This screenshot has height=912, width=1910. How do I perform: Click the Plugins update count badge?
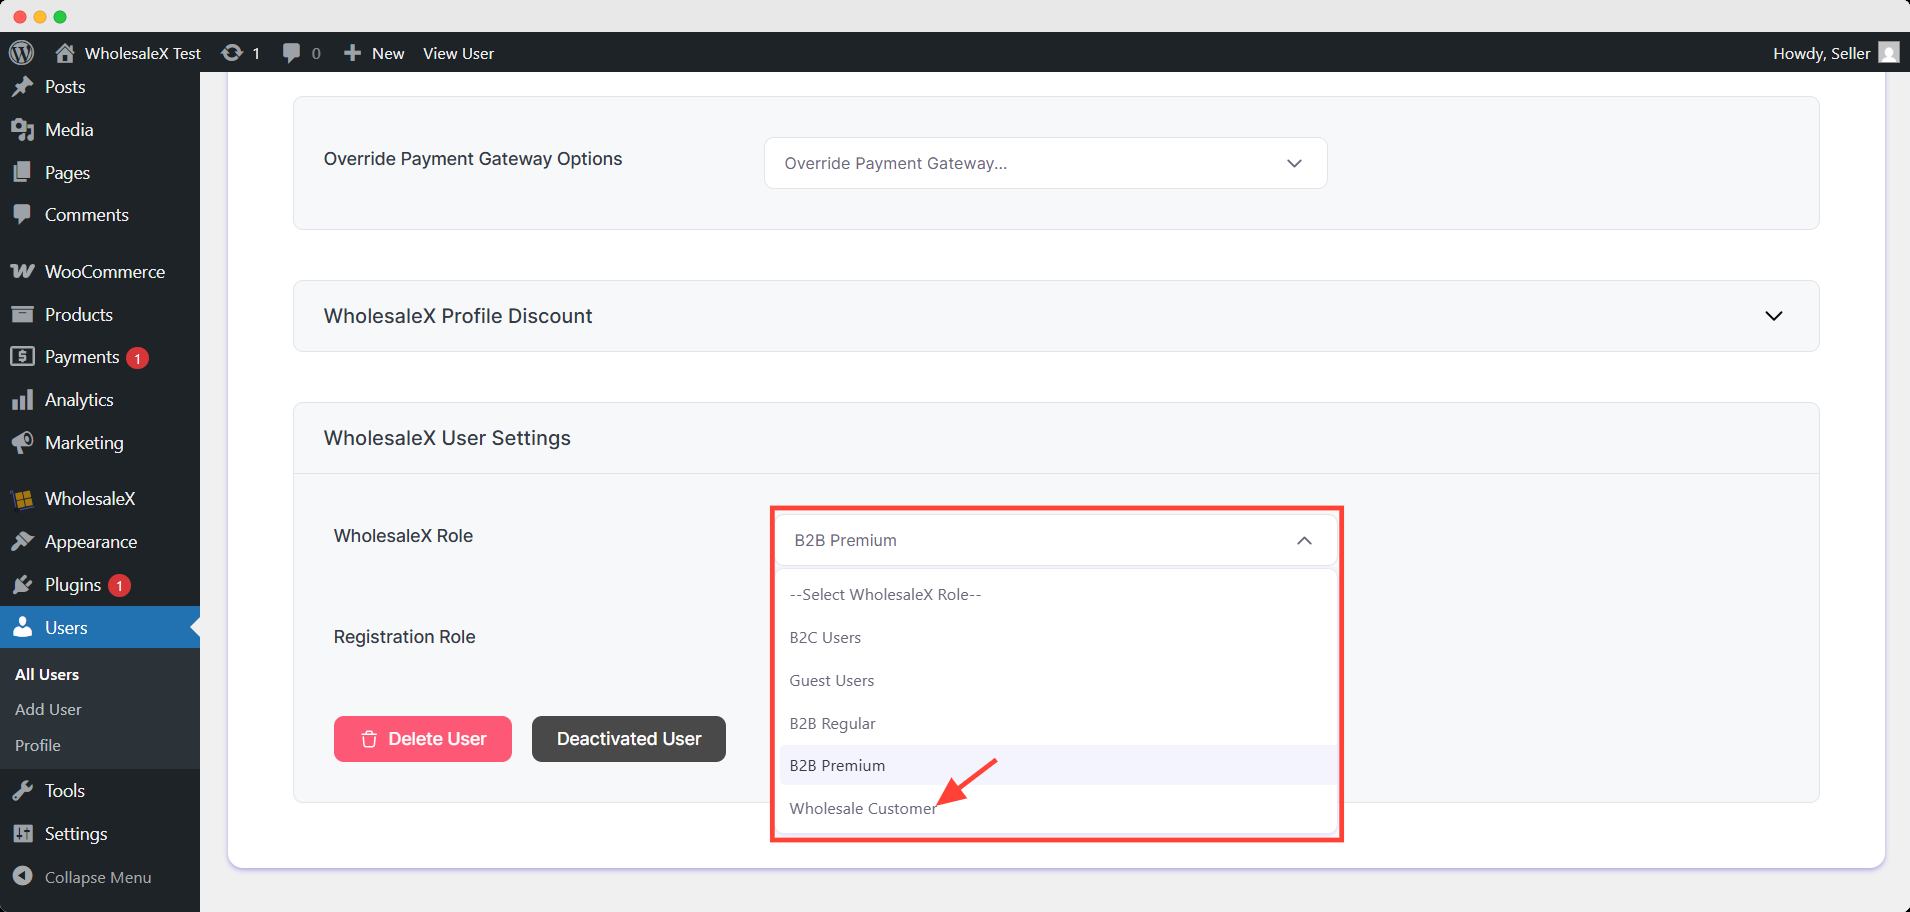[119, 586]
